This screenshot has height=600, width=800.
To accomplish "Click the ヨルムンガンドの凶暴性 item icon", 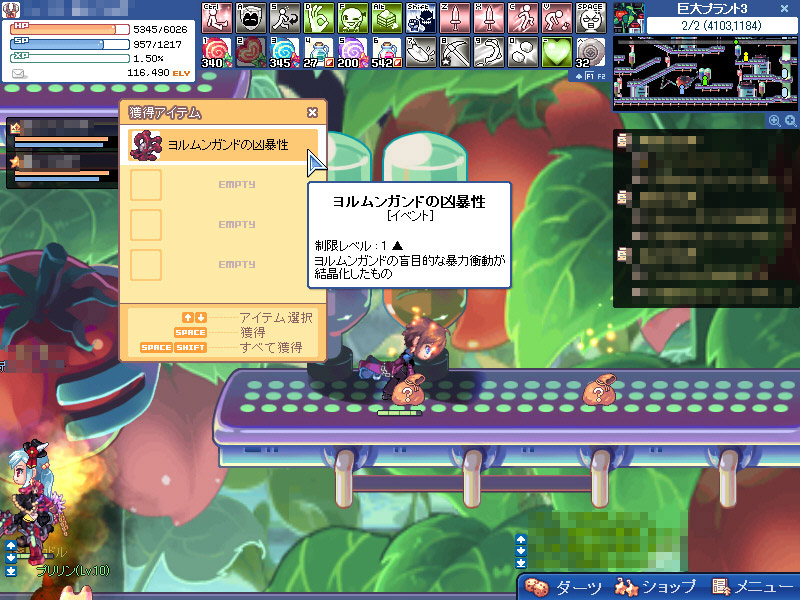I will [x=146, y=145].
